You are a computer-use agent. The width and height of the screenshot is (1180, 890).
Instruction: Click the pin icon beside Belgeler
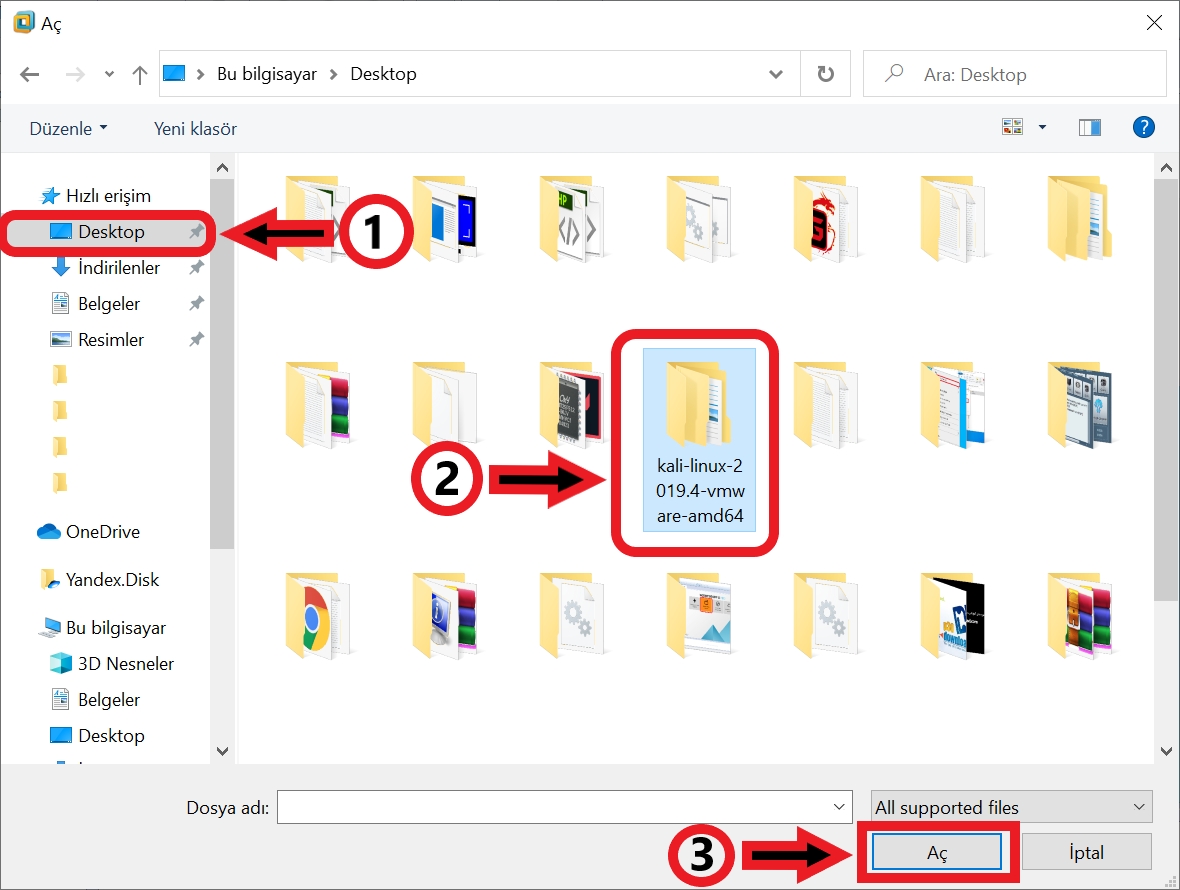pyautogui.click(x=196, y=304)
